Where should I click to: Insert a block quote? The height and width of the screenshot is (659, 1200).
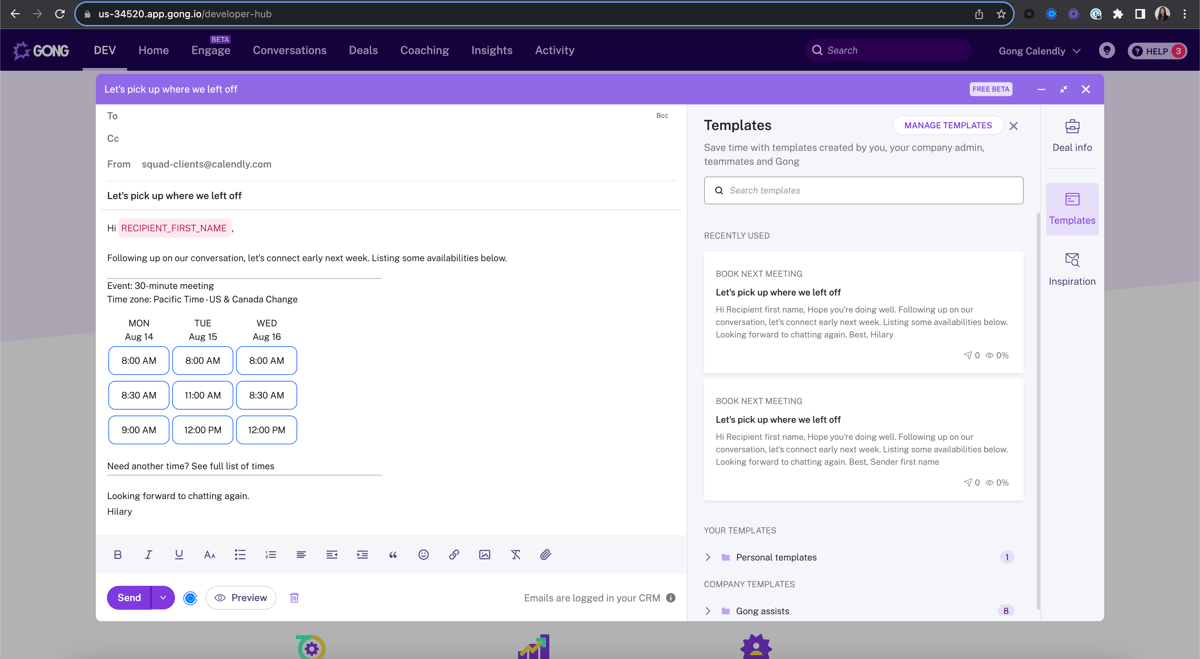coord(393,555)
